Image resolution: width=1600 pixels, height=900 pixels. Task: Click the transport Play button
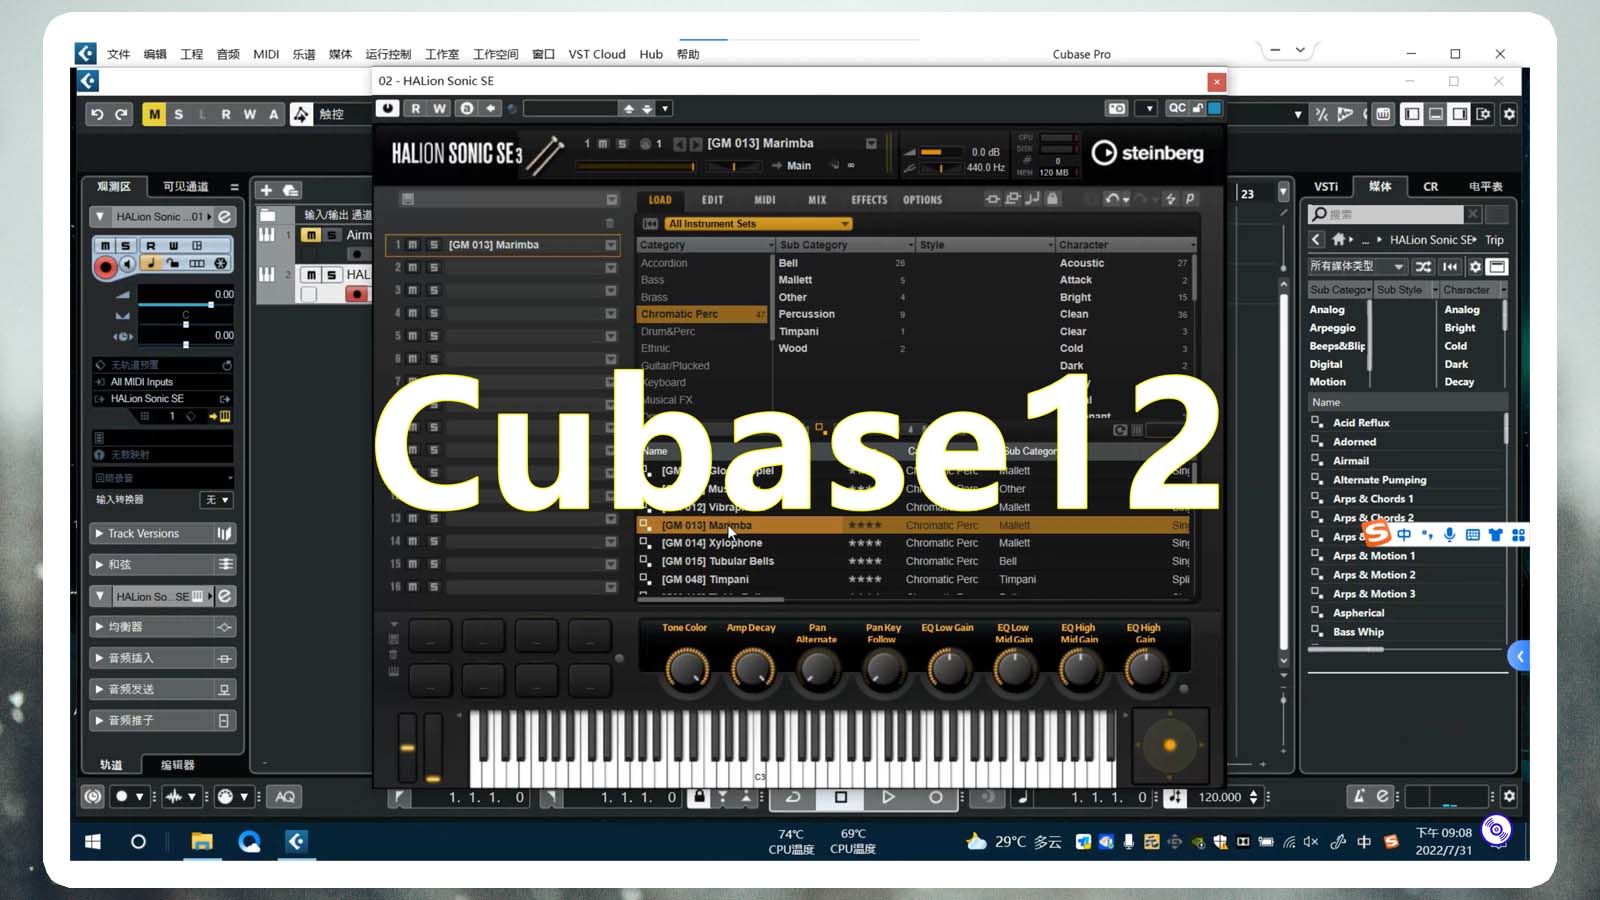[887, 797]
